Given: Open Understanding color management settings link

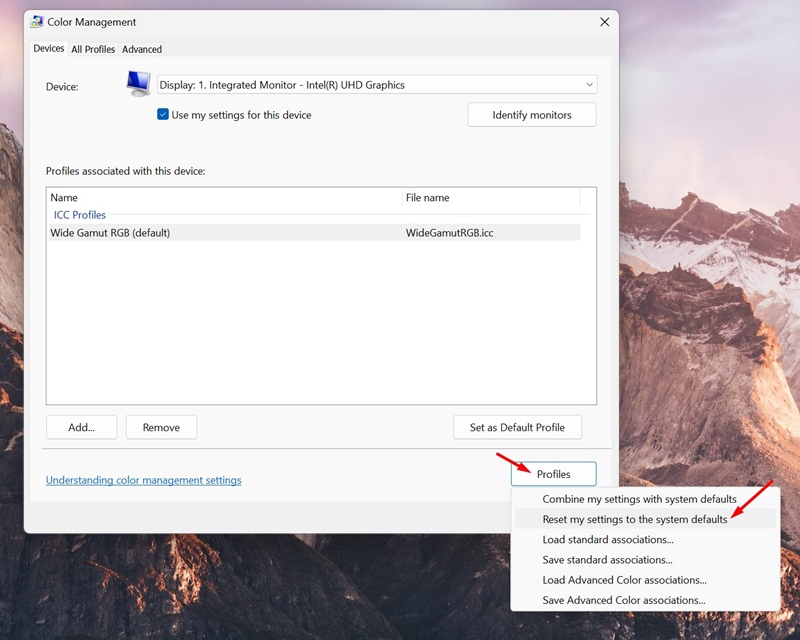Looking at the screenshot, I should coord(143,480).
